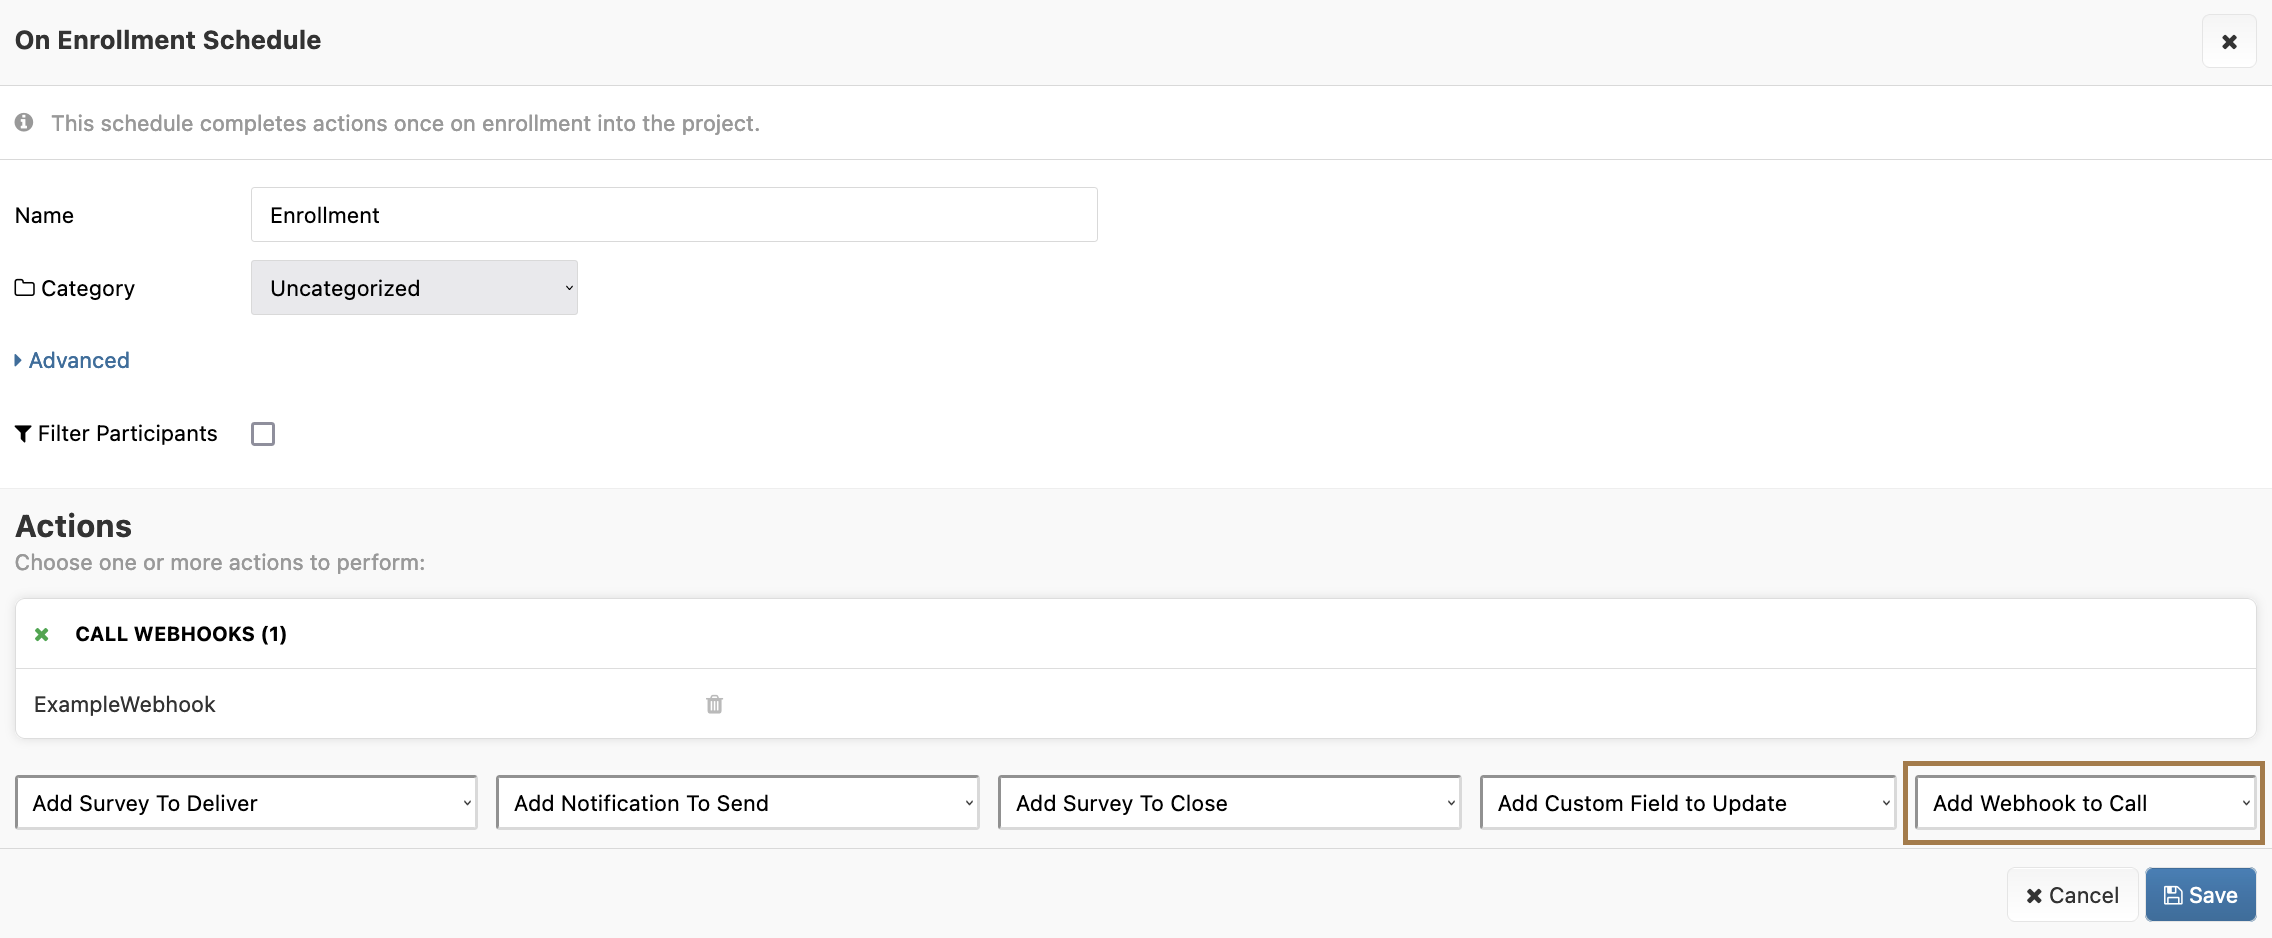Click the Actions section heading
This screenshot has width=2272, height=938.
73,526
